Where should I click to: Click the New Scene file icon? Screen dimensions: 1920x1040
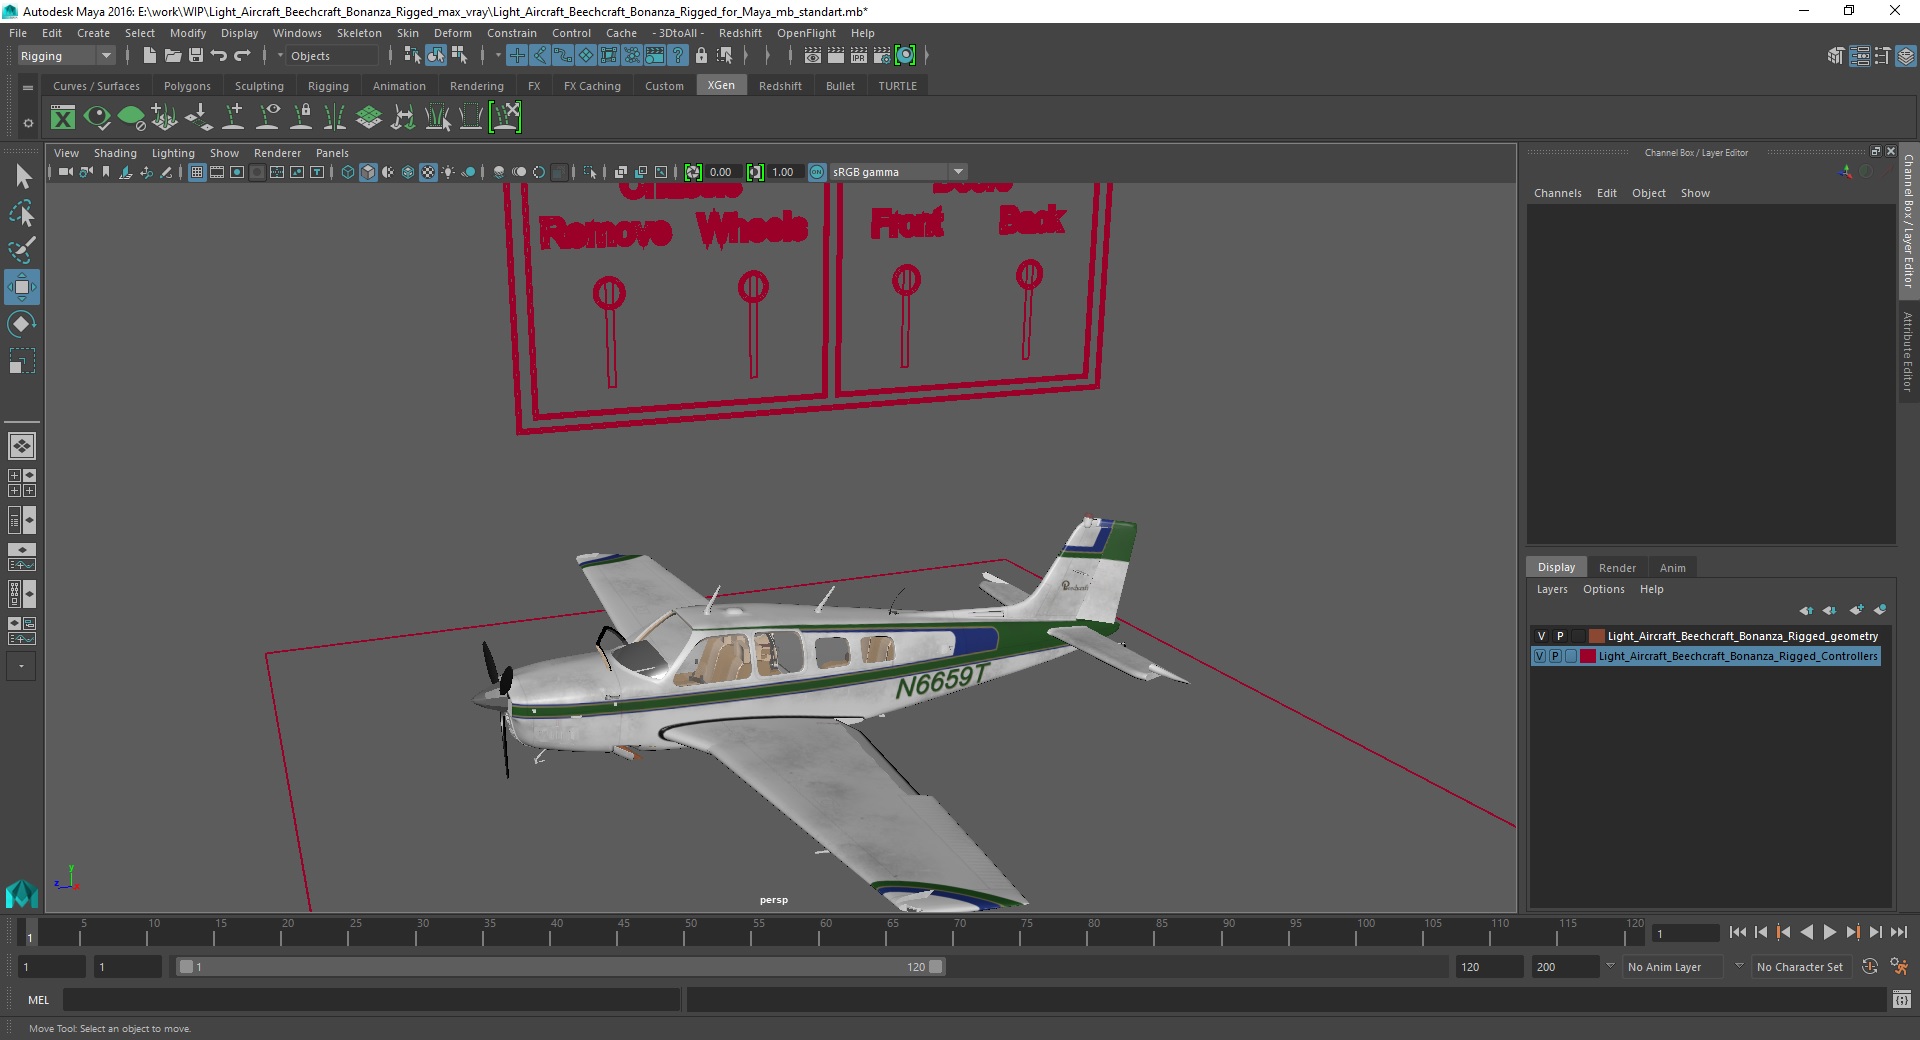pos(149,56)
